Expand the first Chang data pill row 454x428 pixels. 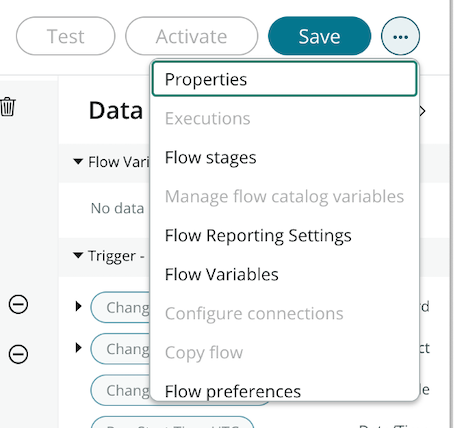coord(79,306)
